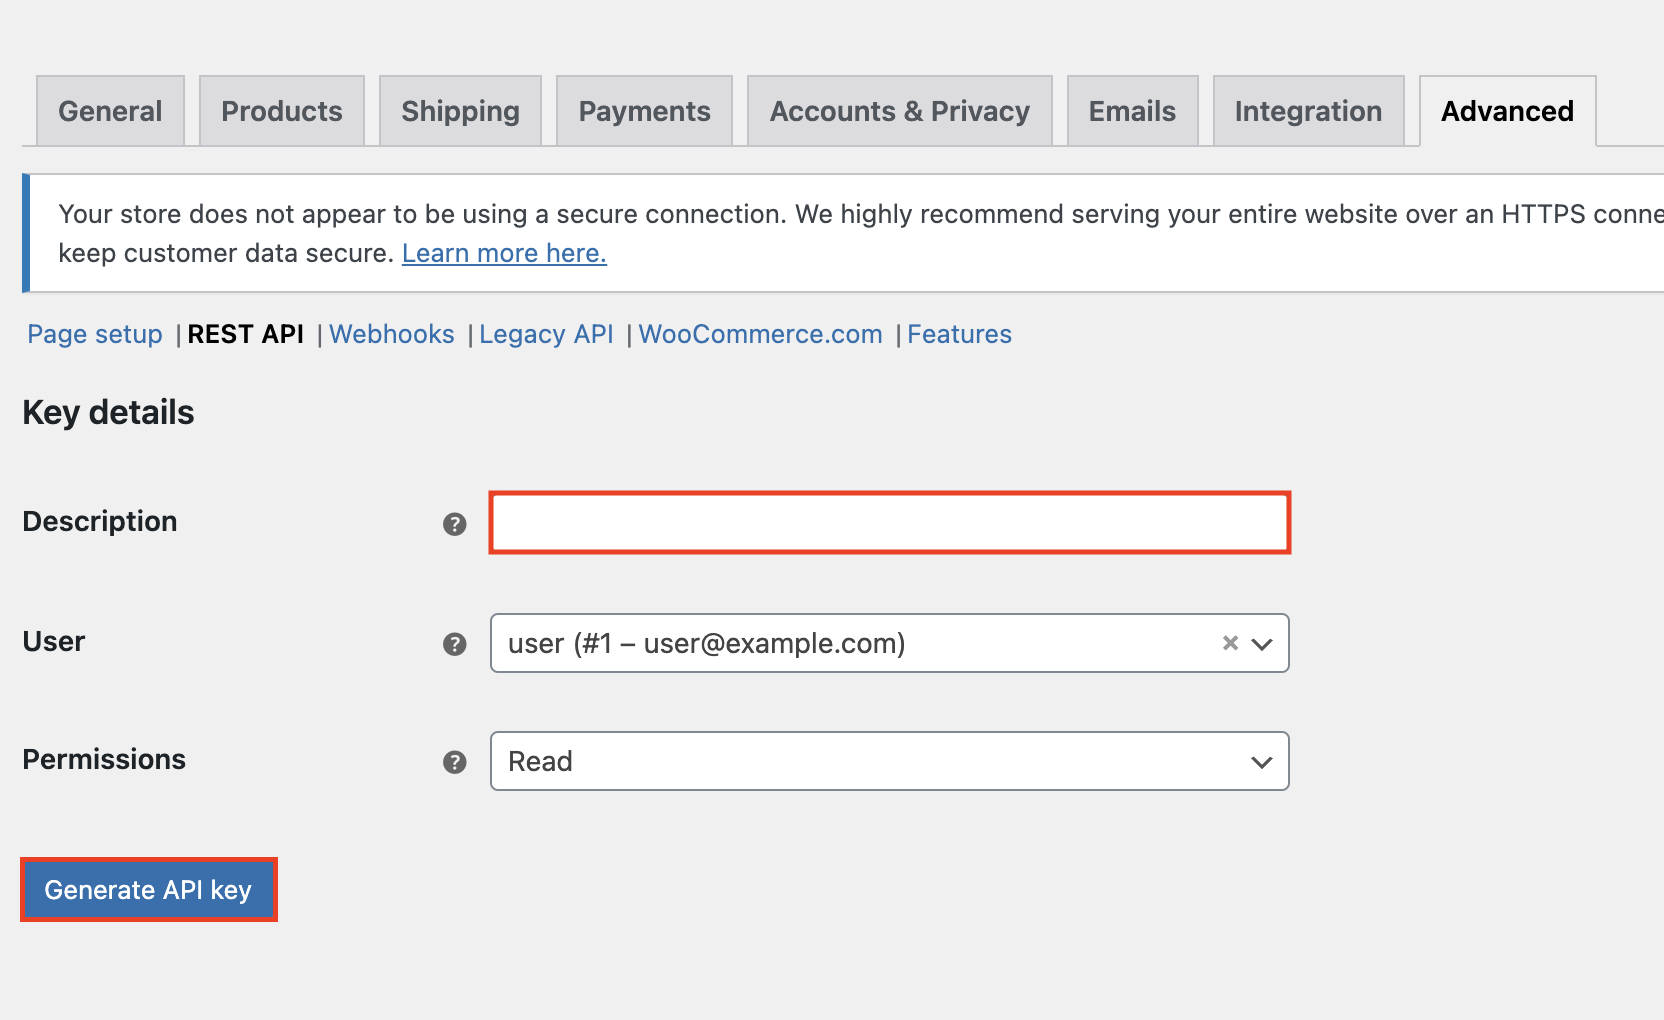Click the Key details heading

108,412
